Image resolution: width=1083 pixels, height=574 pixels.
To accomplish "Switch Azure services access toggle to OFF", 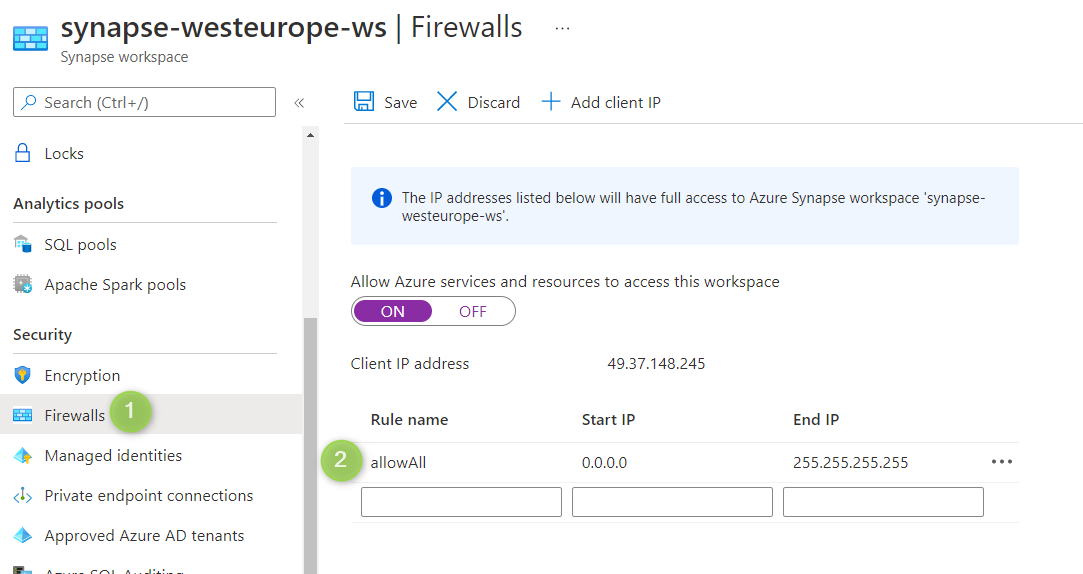I will coord(473,311).
